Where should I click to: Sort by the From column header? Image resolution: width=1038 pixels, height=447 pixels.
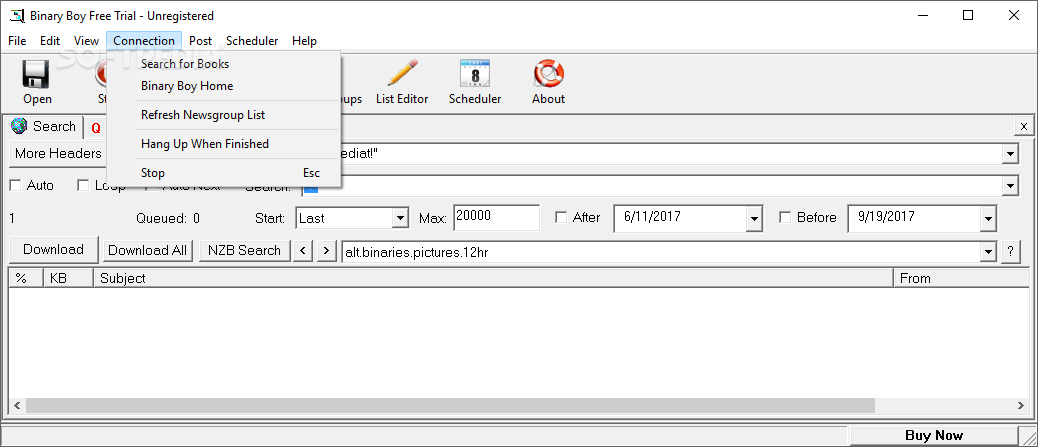point(962,279)
